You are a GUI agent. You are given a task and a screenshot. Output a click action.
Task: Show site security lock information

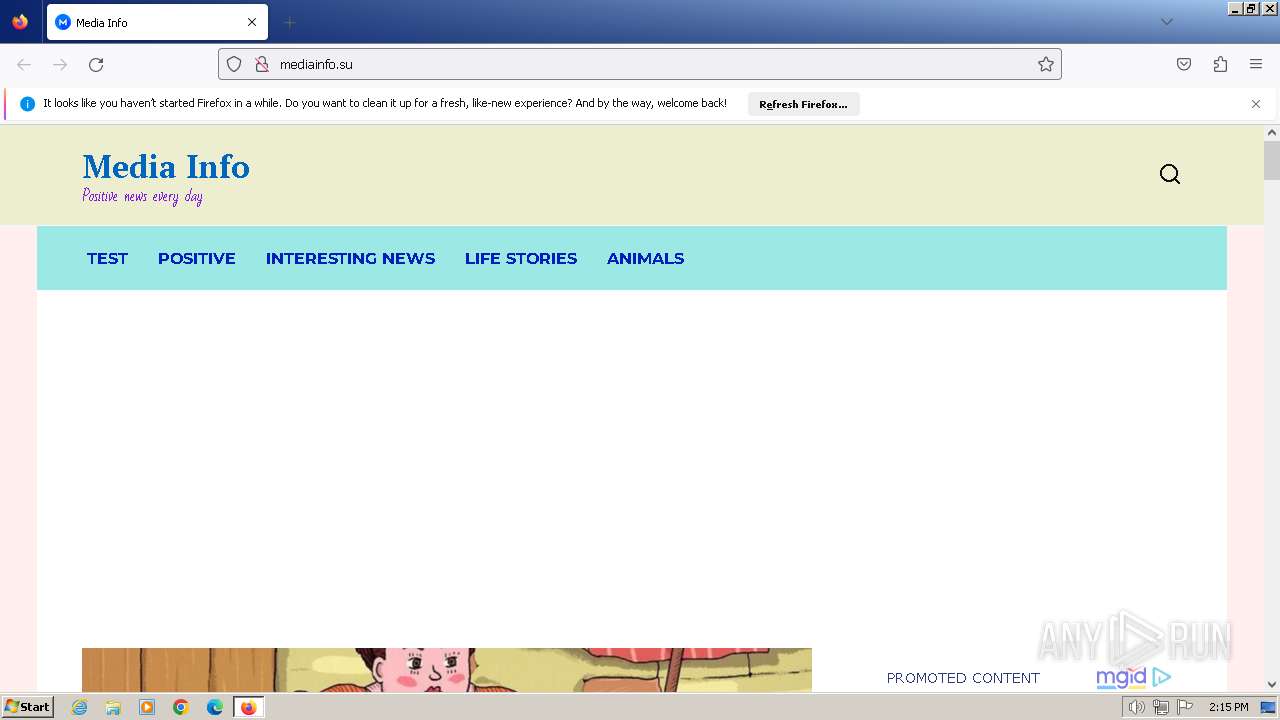[262, 64]
